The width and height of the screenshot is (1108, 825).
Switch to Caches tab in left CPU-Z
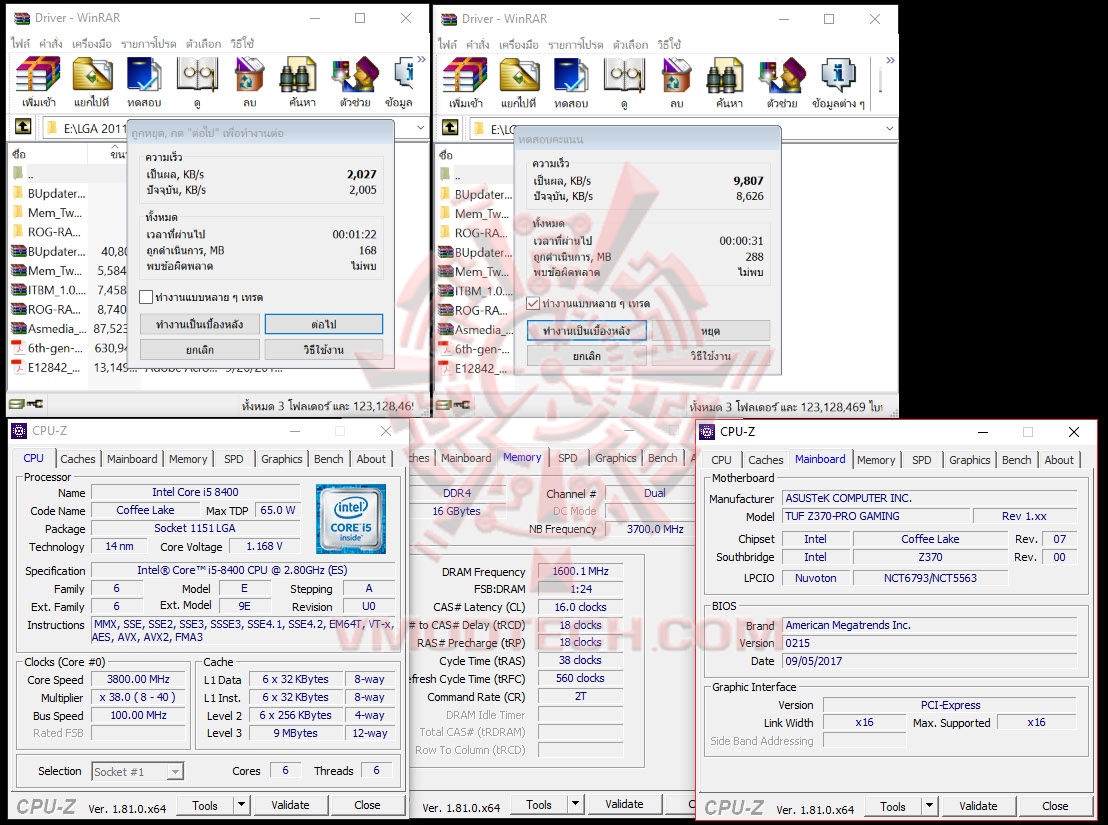coord(78,458)
